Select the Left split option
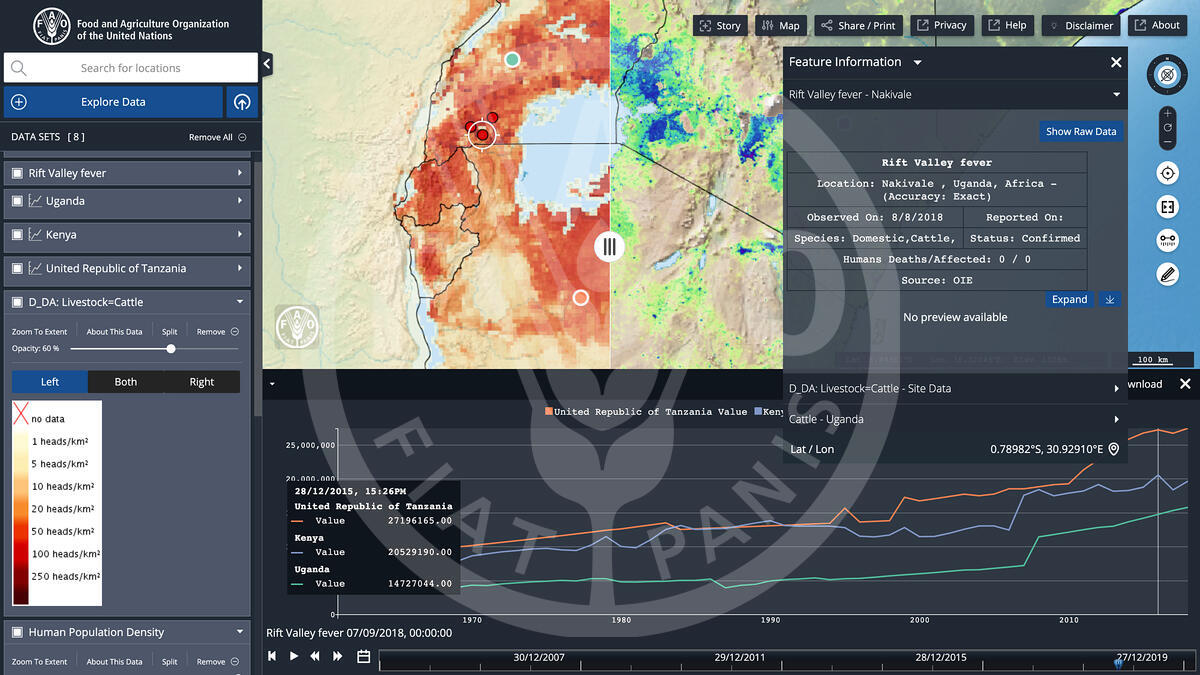1200x675 pixels. click(x=50, y=382)
